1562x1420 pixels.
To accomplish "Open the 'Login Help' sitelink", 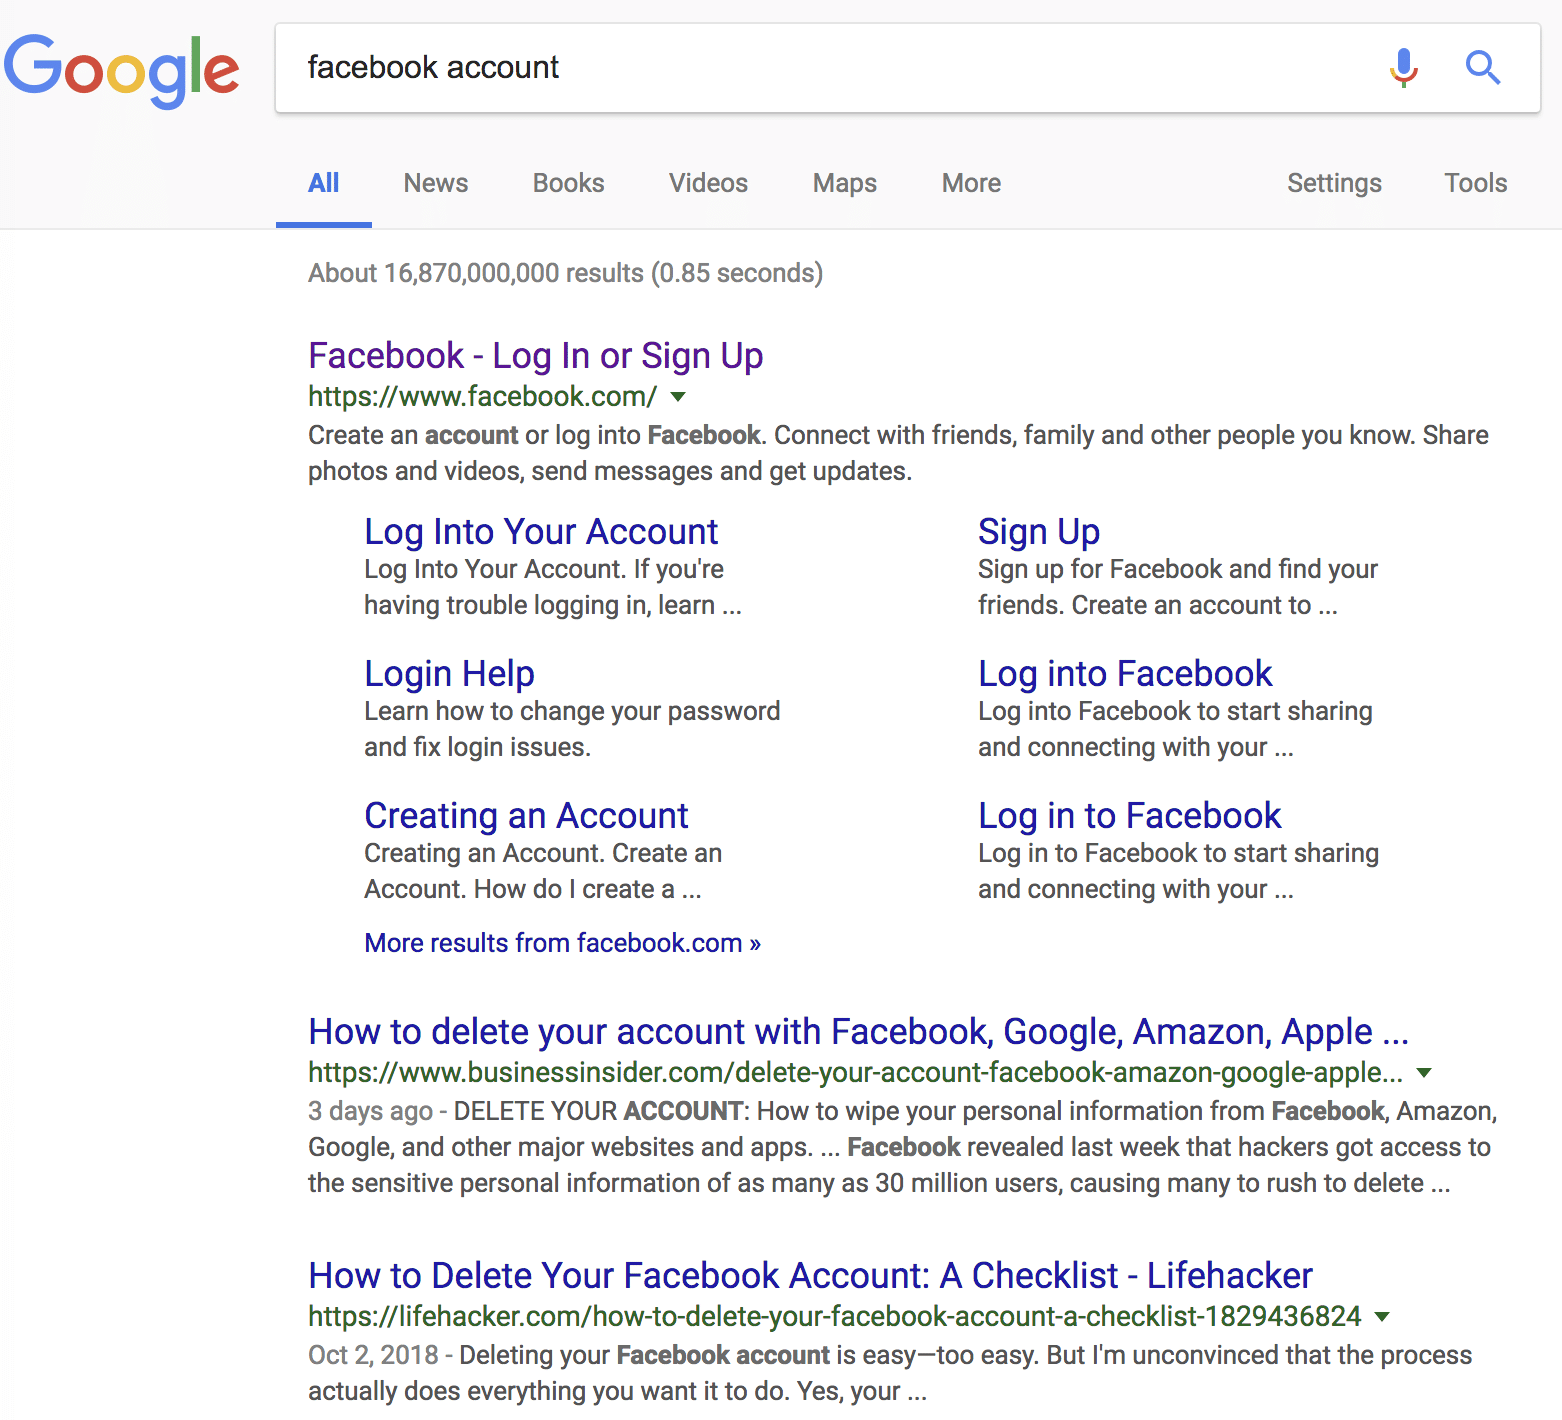I will pyautogui.click(x=449, y=674).
